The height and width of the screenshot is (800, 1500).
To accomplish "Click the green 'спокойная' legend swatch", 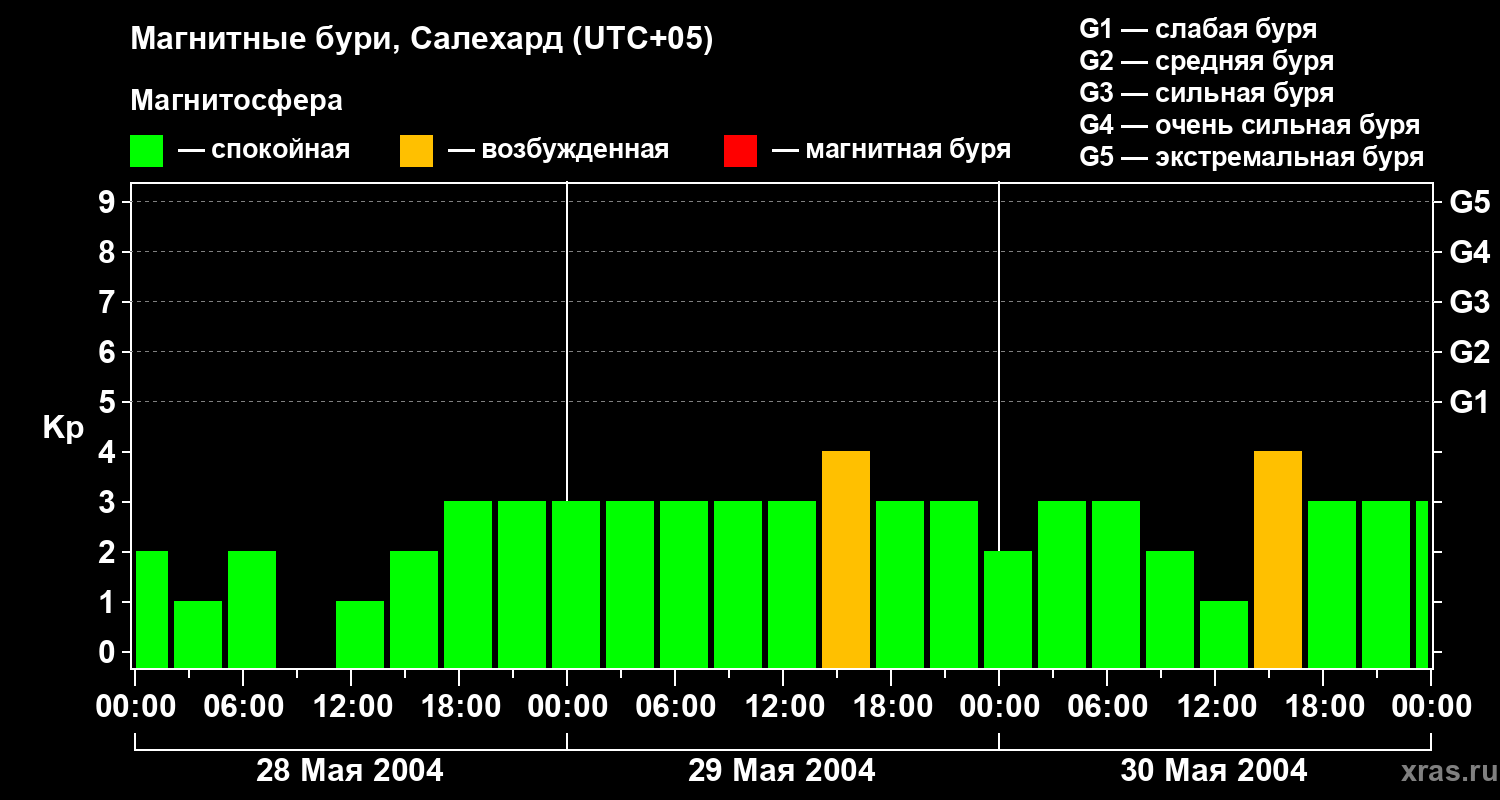I will (146, 151).
